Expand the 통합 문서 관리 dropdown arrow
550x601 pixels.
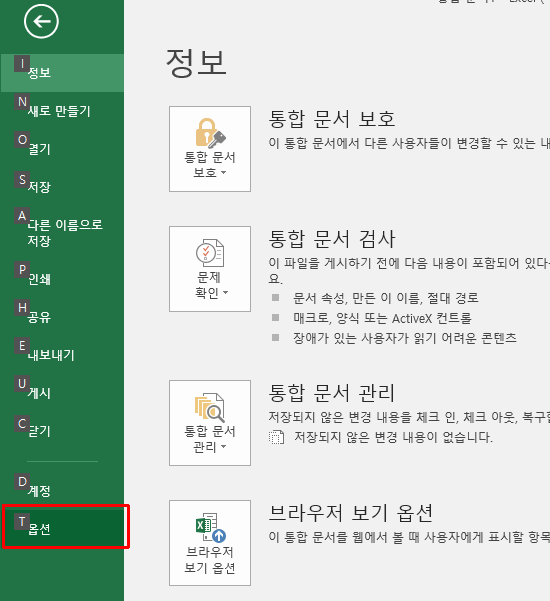(223, 447)
